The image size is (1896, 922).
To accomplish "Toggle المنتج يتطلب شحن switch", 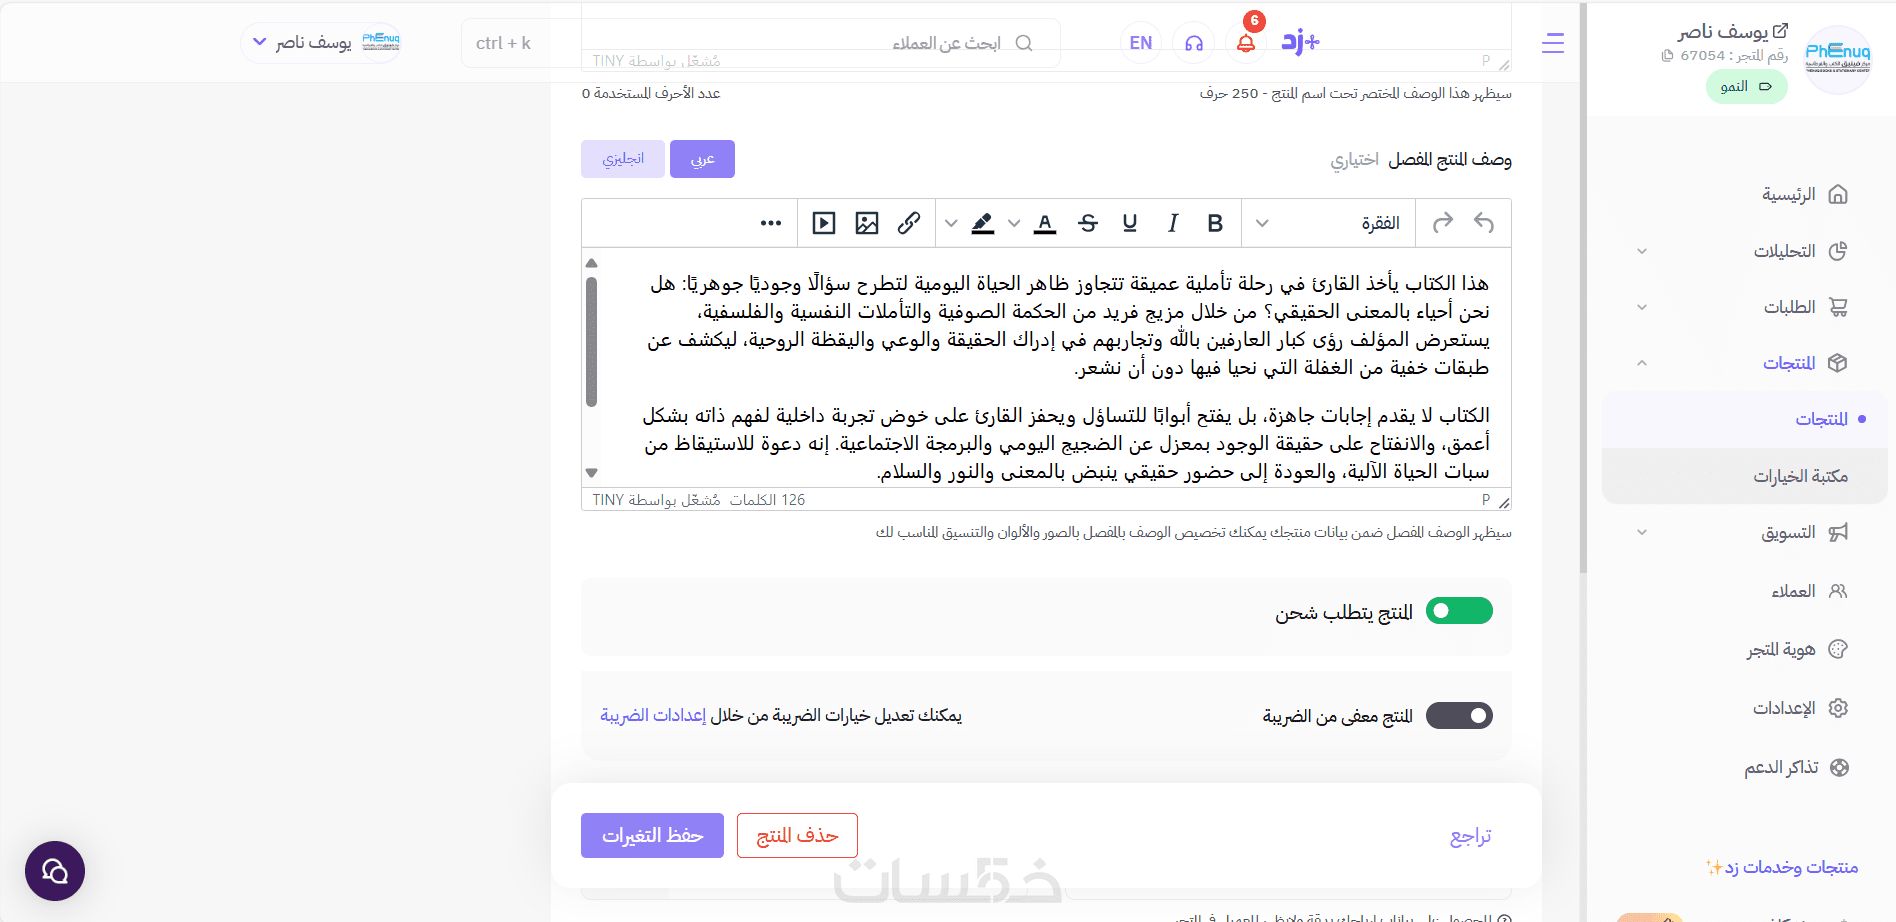I will coord(1459,611).
